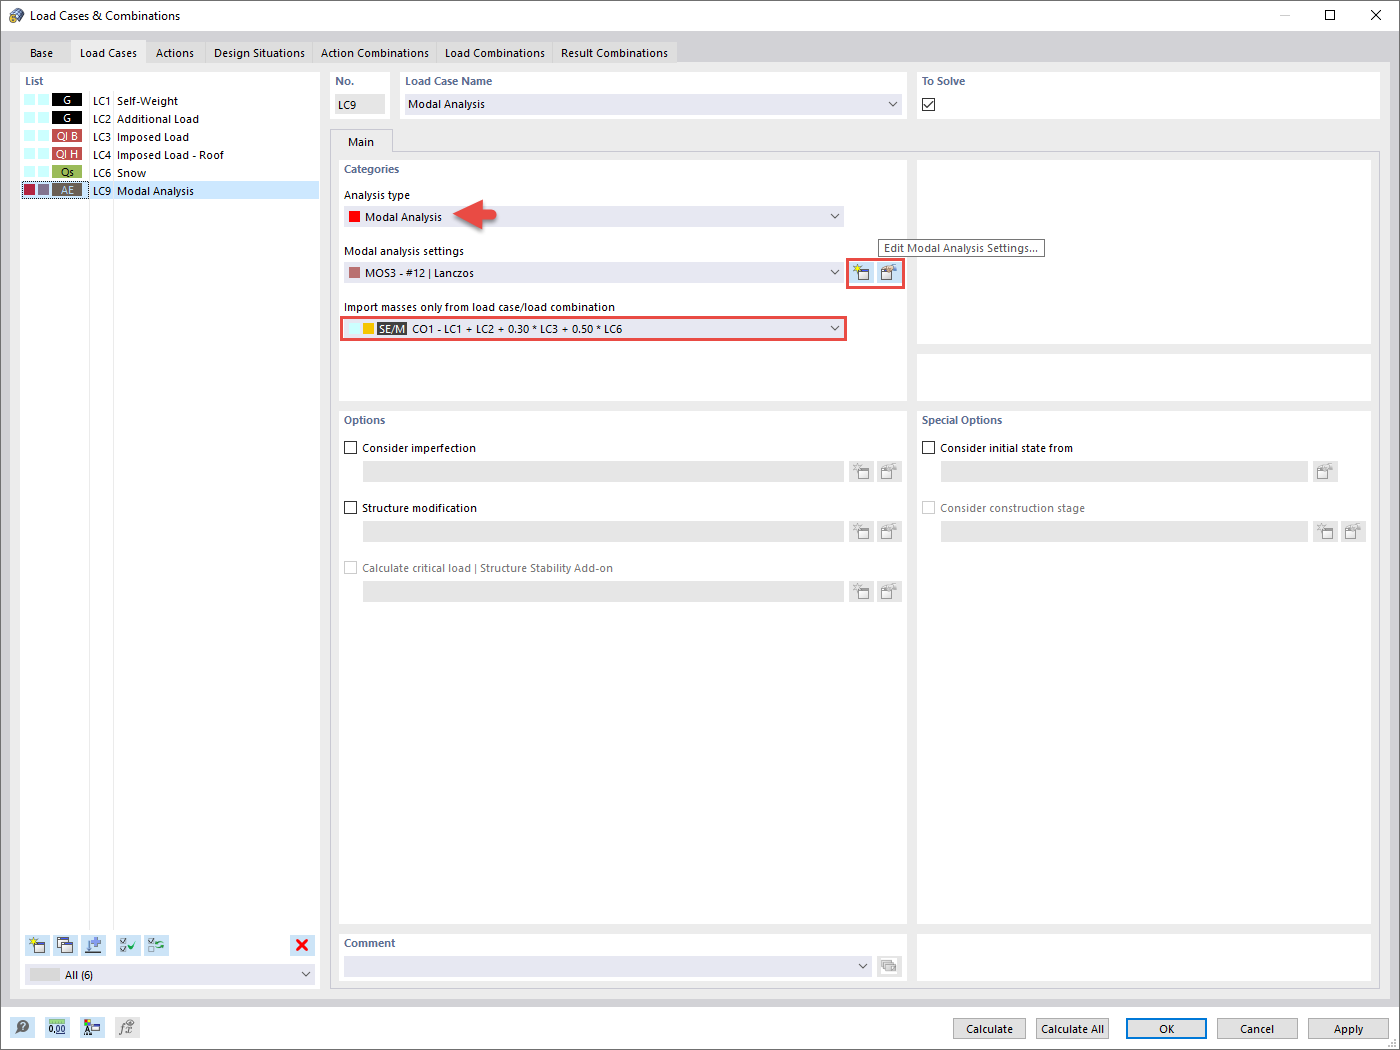Click the Calculate All button
The image size is (1400, 1050).
[1071, 1028]
